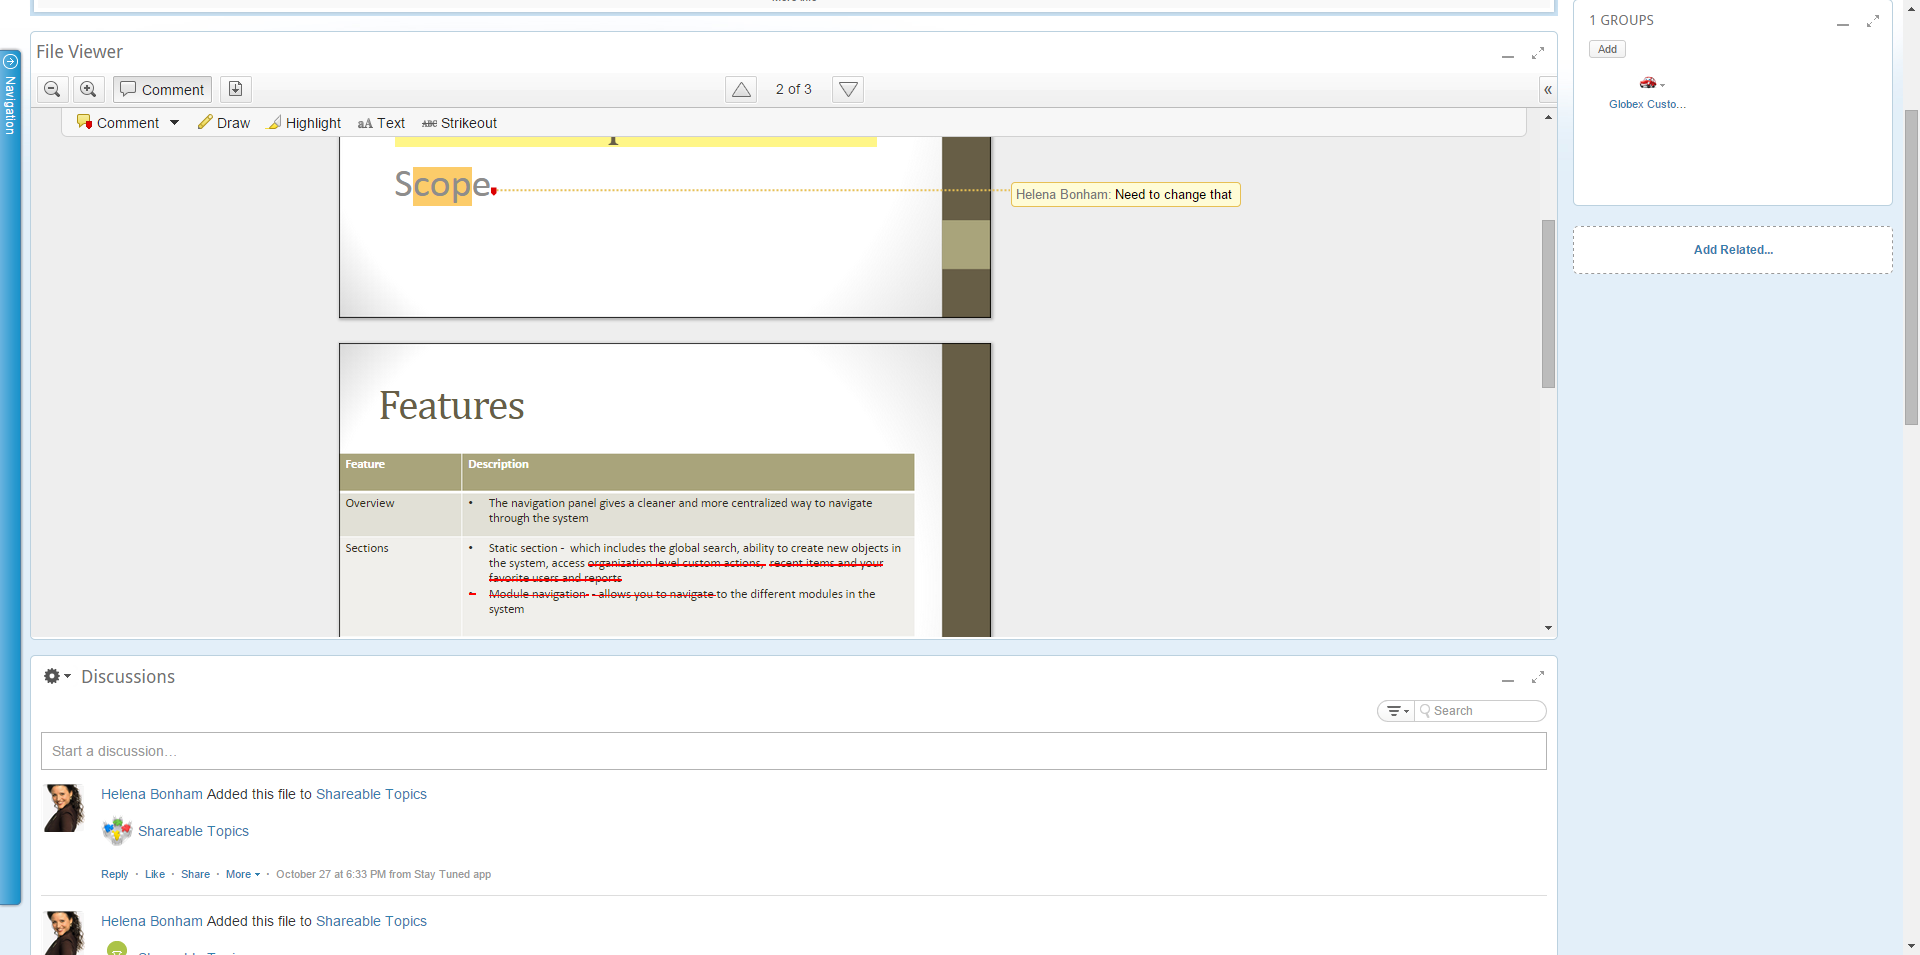The width and height of the screenshot is (1920, 955).
Task: Open the Shareable Topics link beside the colorful icon
Action: click(x=193, y=831)
